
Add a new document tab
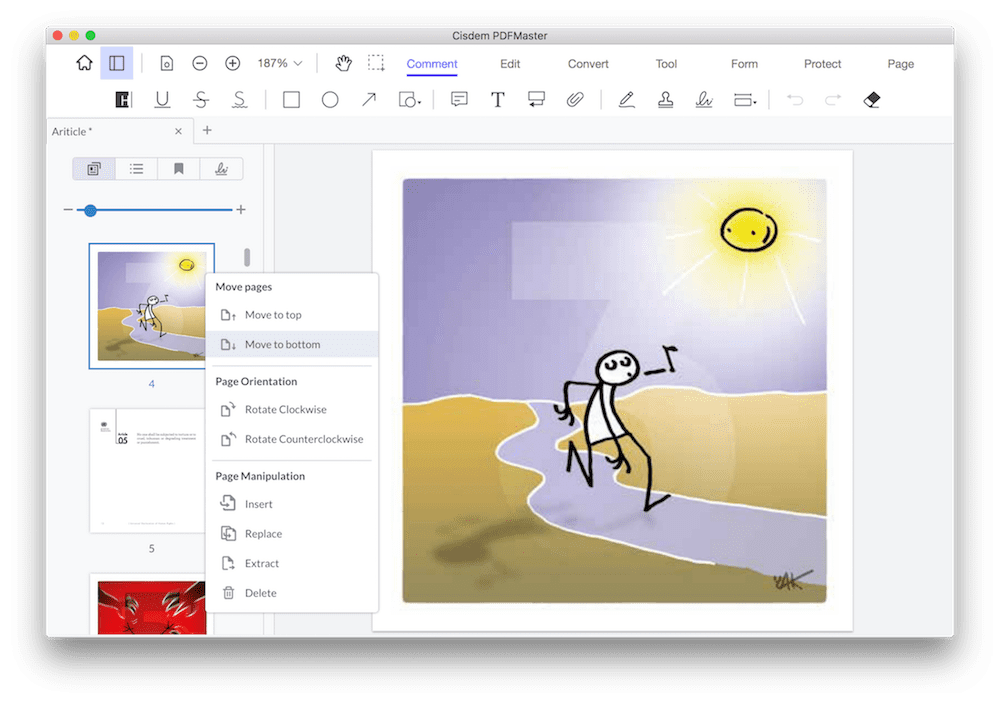(207, 130)
